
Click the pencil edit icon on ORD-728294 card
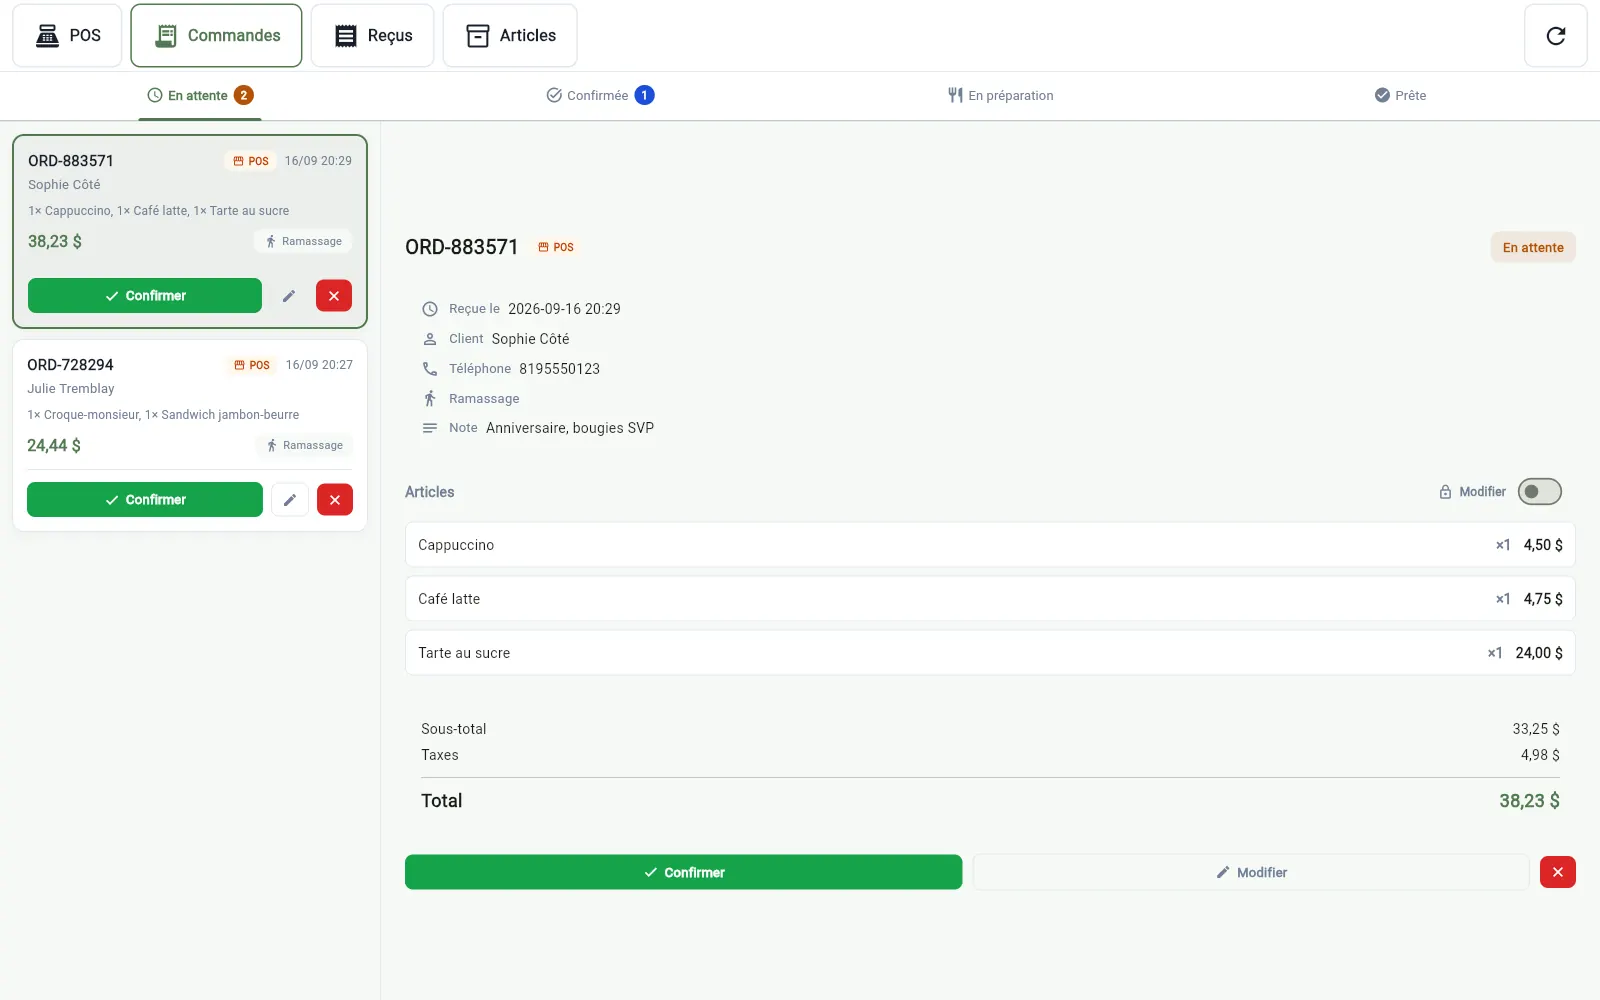tap(290, 500)
